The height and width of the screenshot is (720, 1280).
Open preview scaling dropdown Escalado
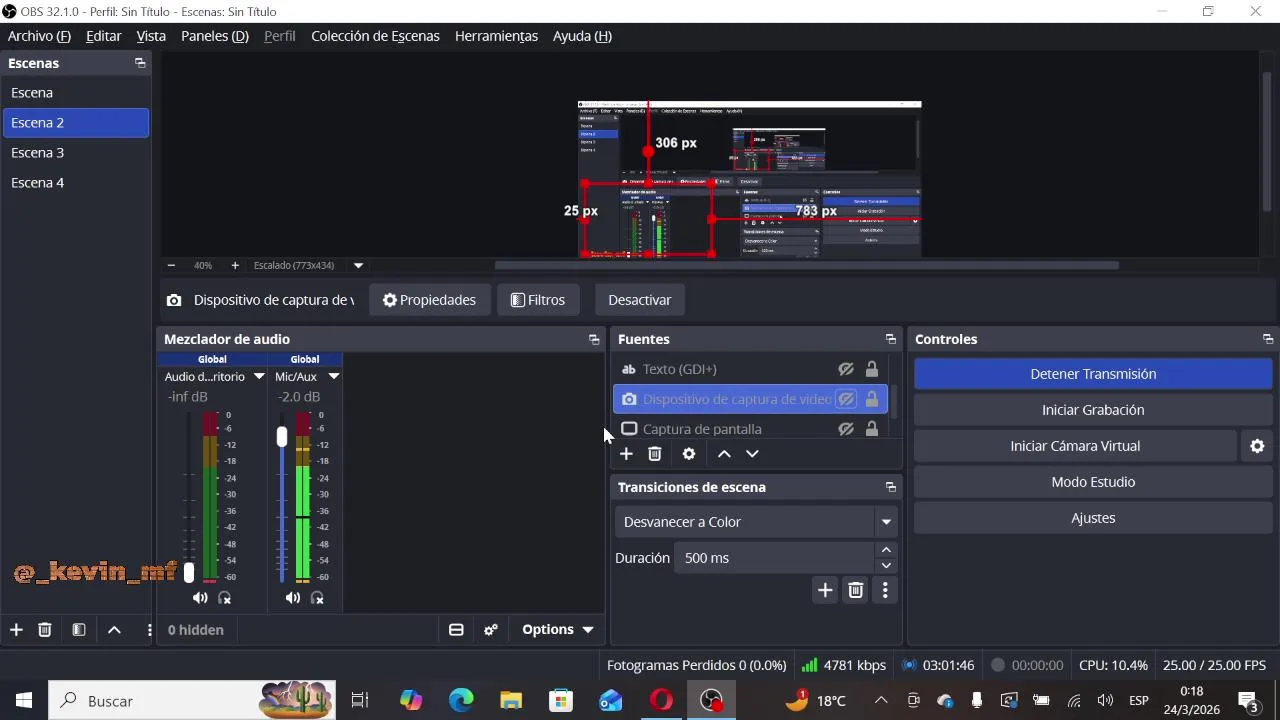click(x=358, y=266)
